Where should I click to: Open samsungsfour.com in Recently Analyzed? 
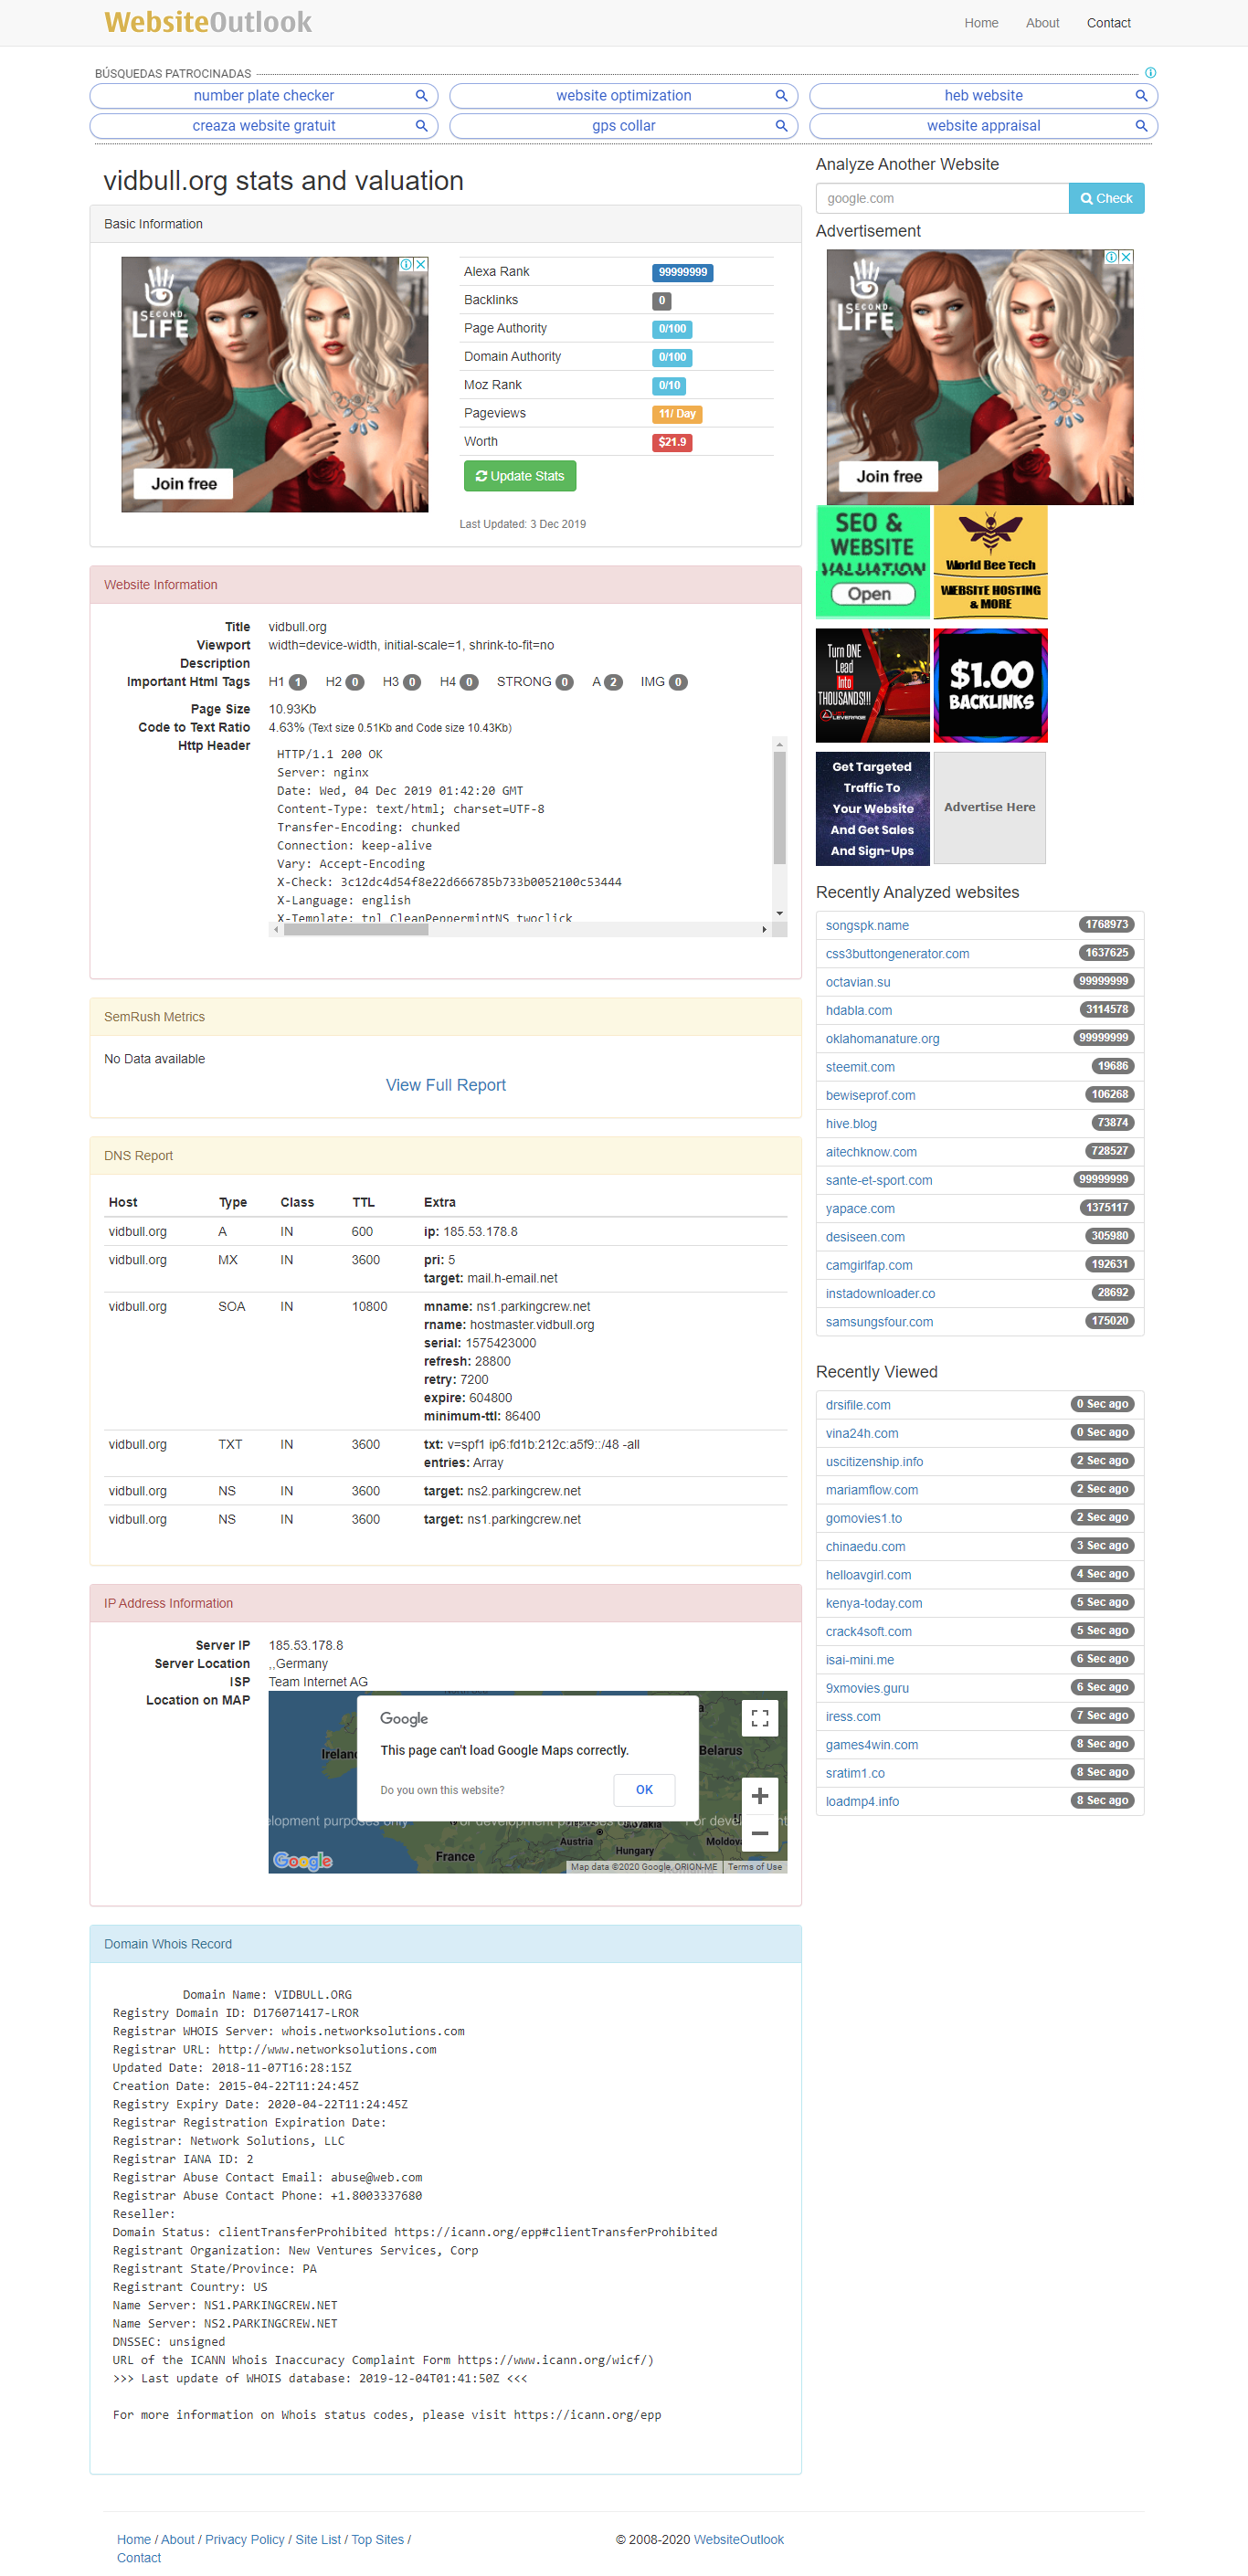pos(879,1322)
